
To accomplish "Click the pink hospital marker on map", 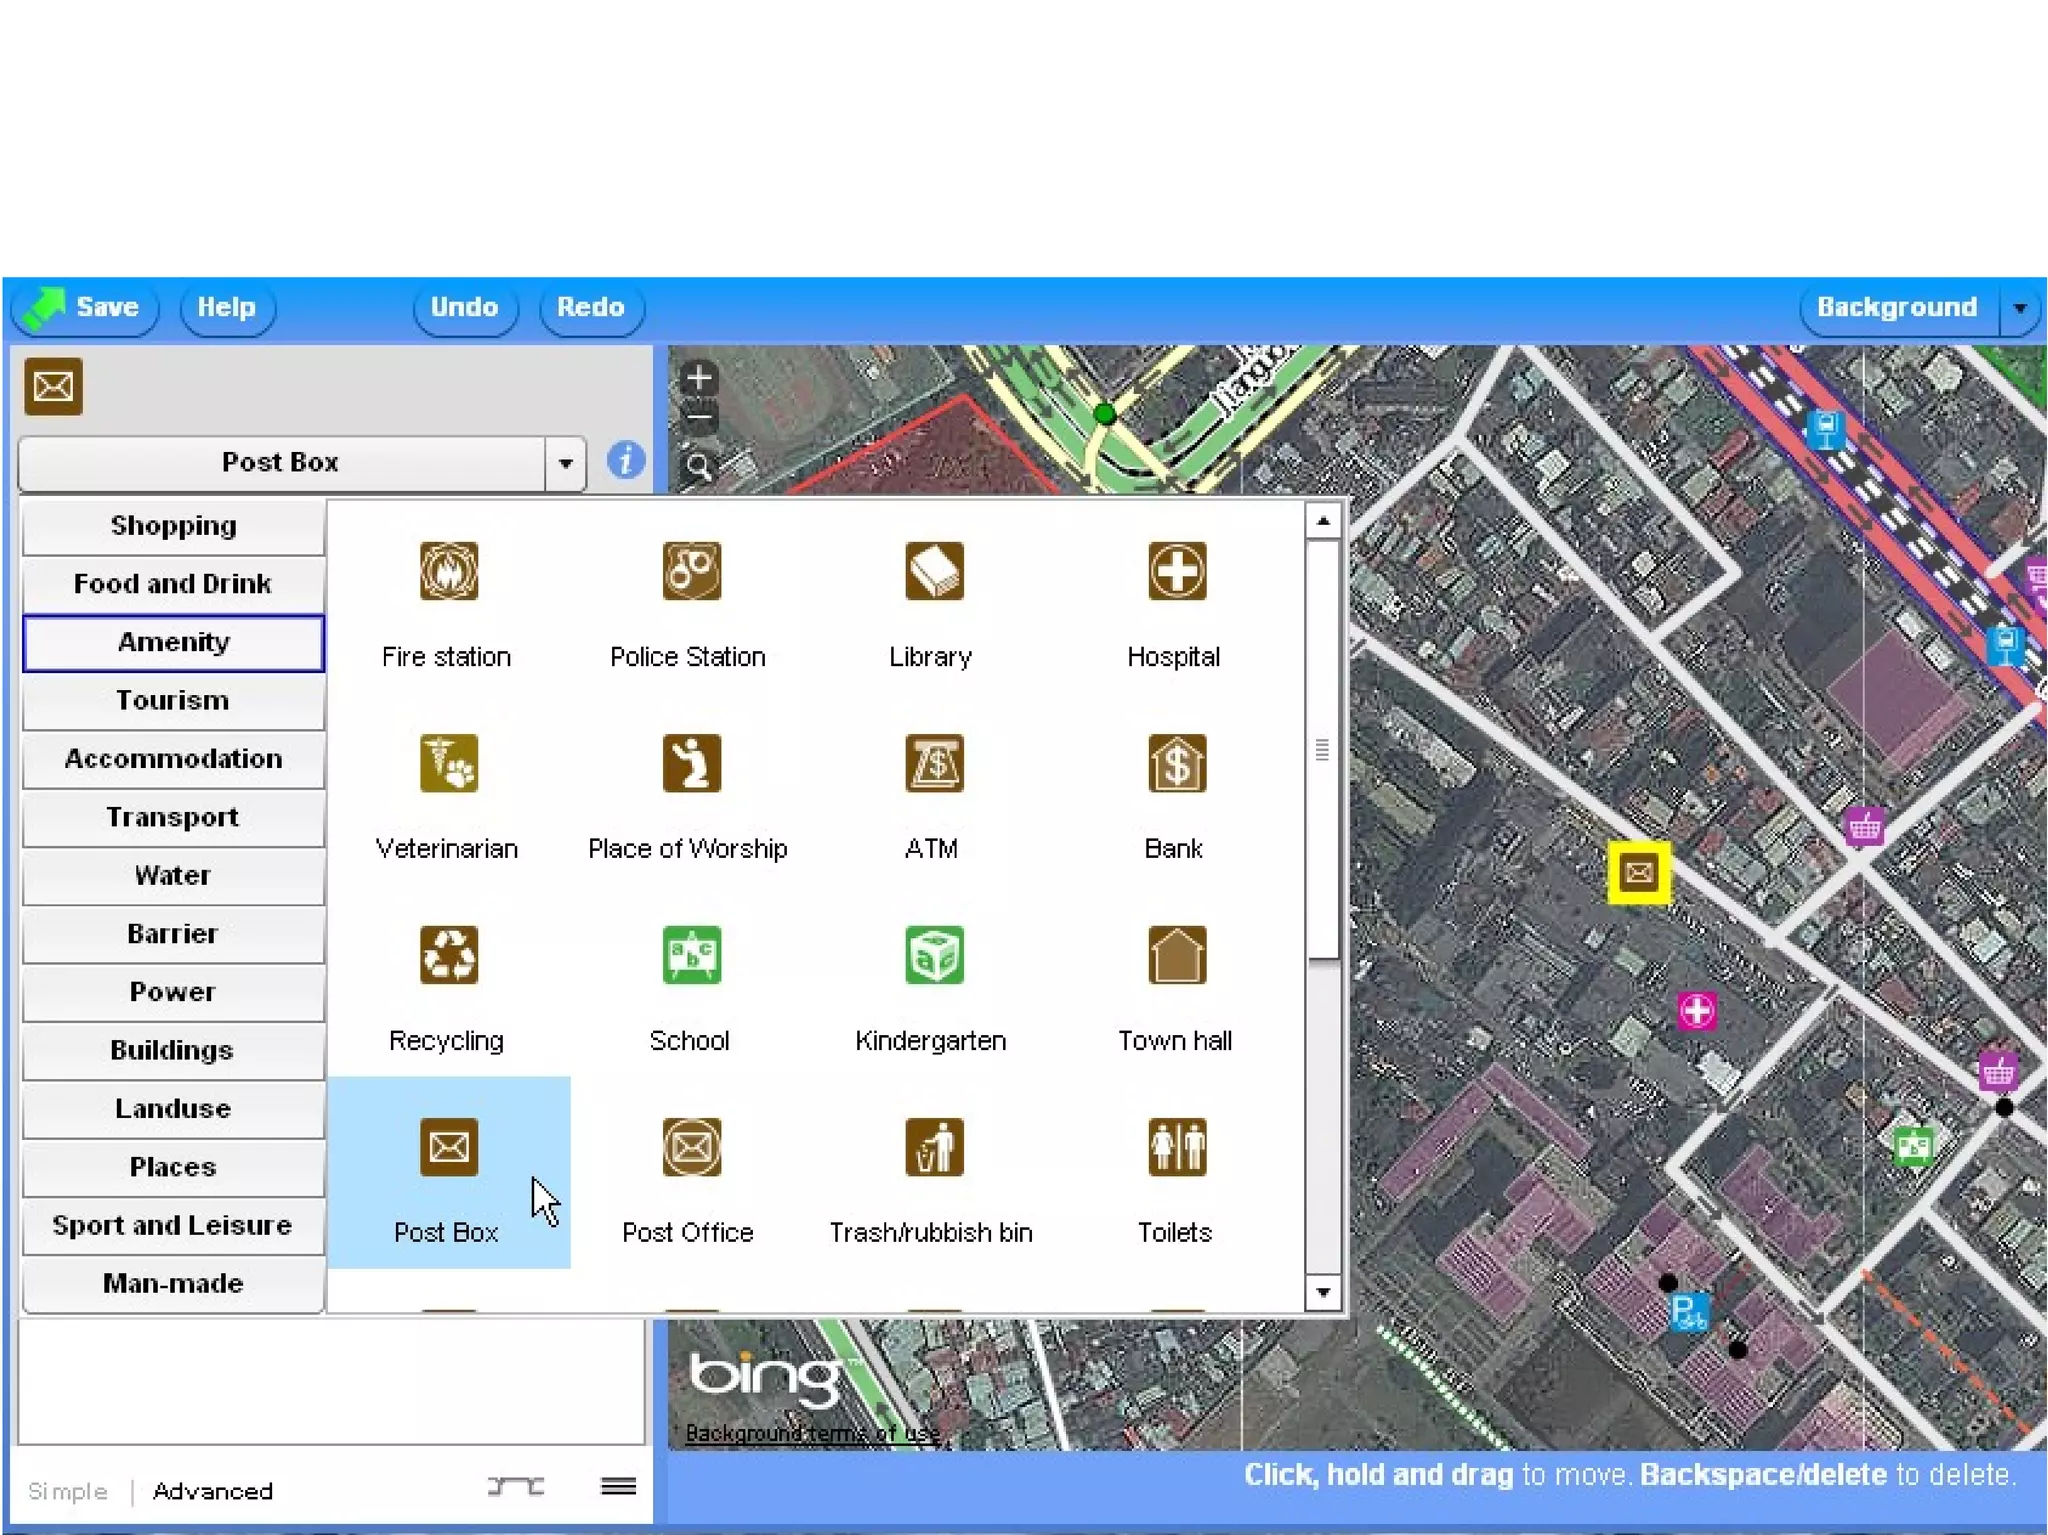I will 1696,1011.
